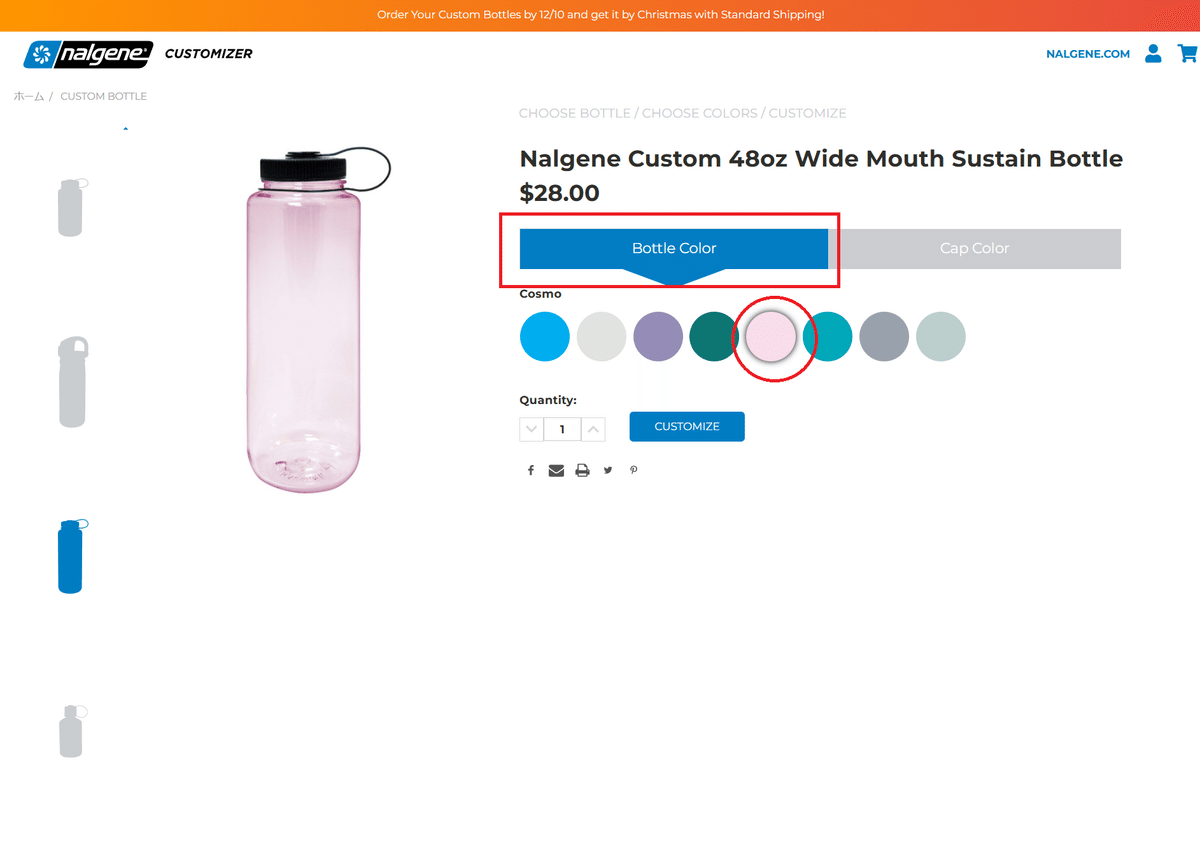Open the NALGENE.COM link

coord(1087,54)
